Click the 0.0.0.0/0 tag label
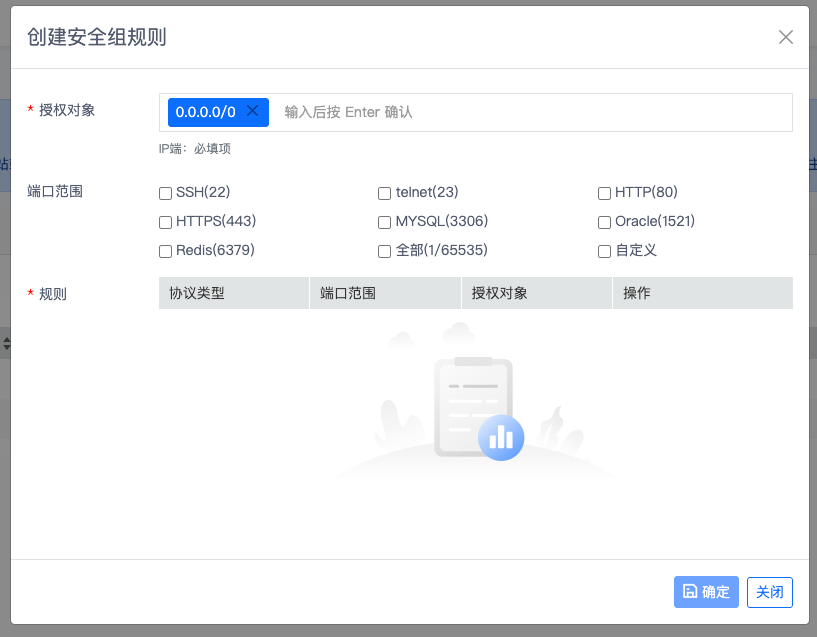The width and height of the screenshot is (817, 637). (x=205, y=112)
